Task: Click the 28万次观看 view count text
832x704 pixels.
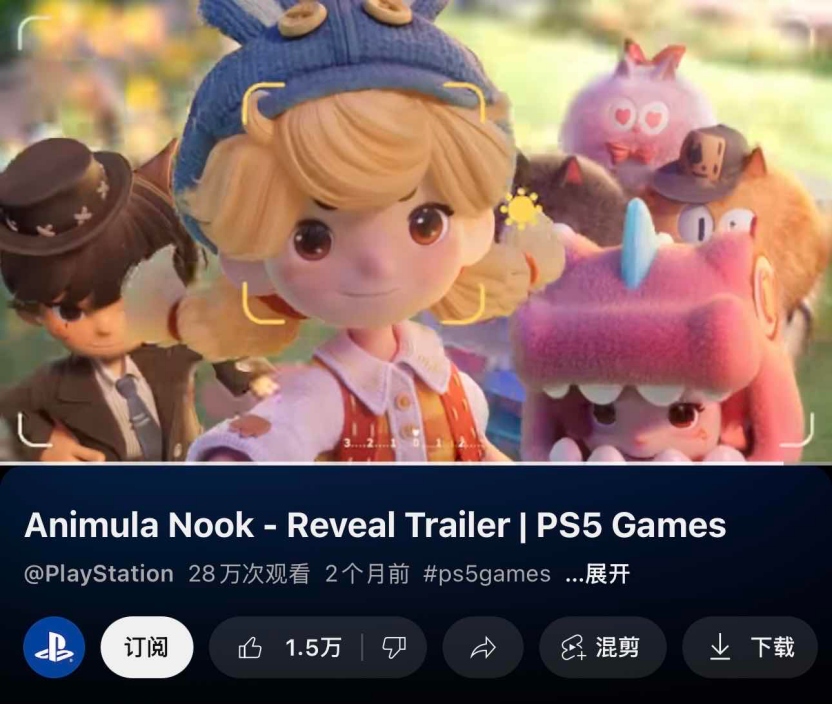Action: coord(249,574)
